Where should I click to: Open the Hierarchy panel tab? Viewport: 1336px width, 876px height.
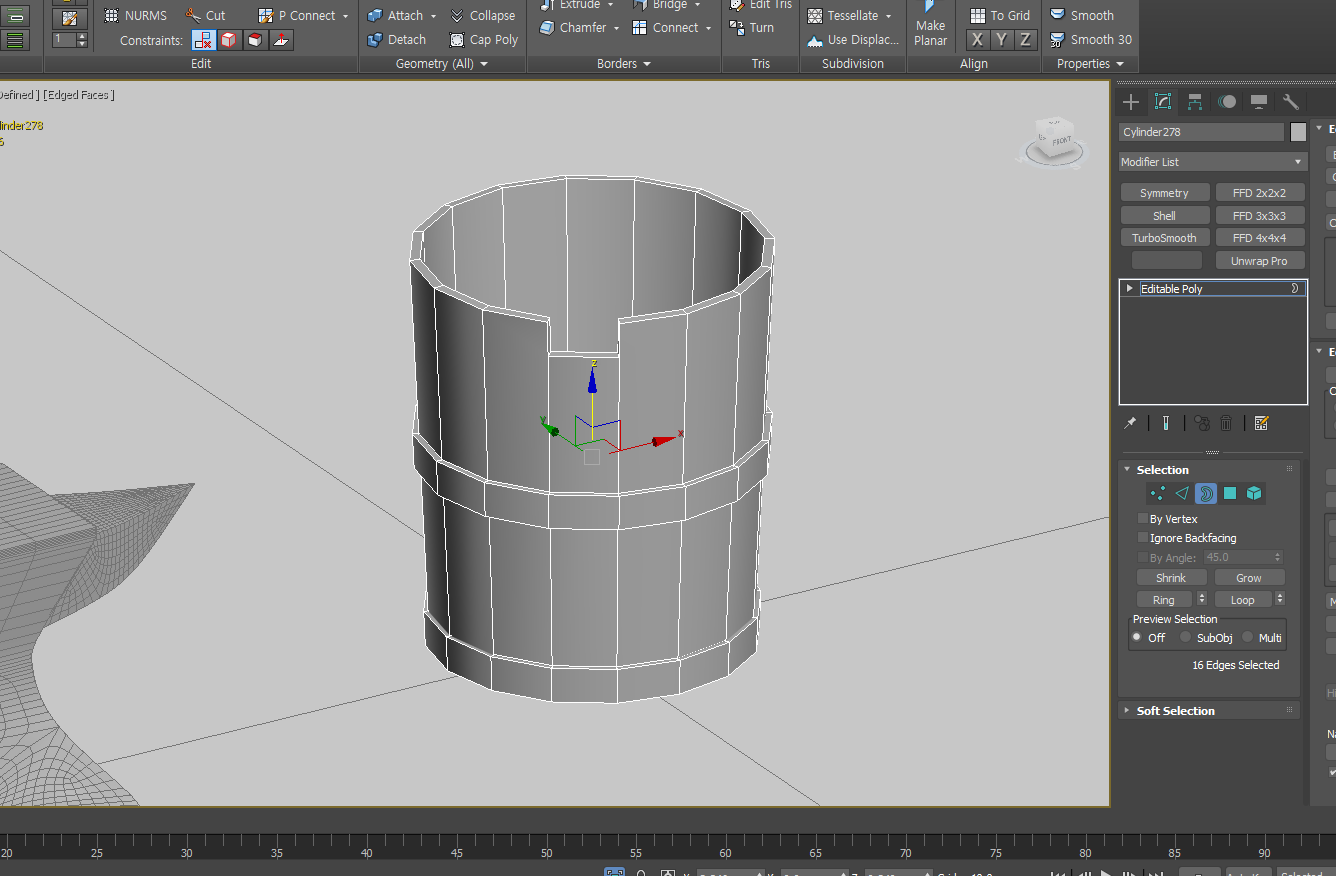(1195, 102)
